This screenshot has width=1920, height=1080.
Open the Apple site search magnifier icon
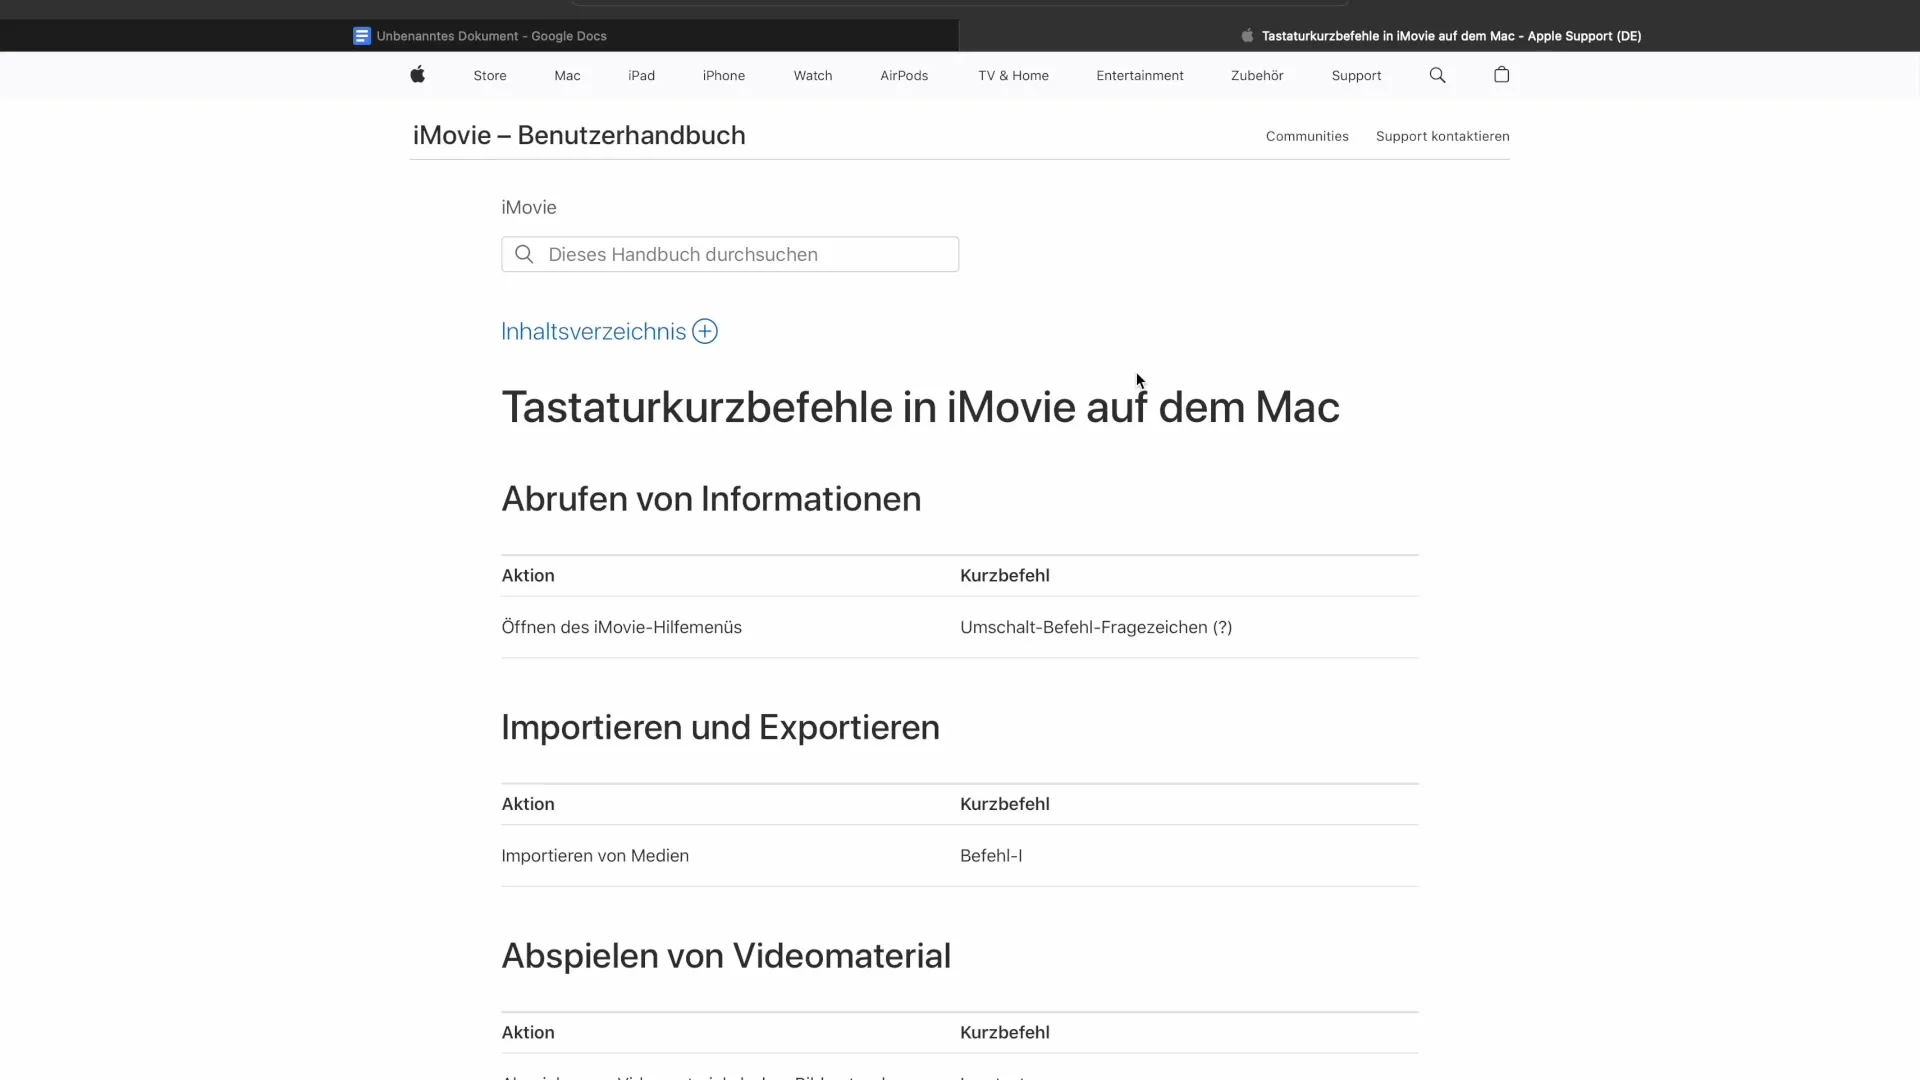[1437, 75]
